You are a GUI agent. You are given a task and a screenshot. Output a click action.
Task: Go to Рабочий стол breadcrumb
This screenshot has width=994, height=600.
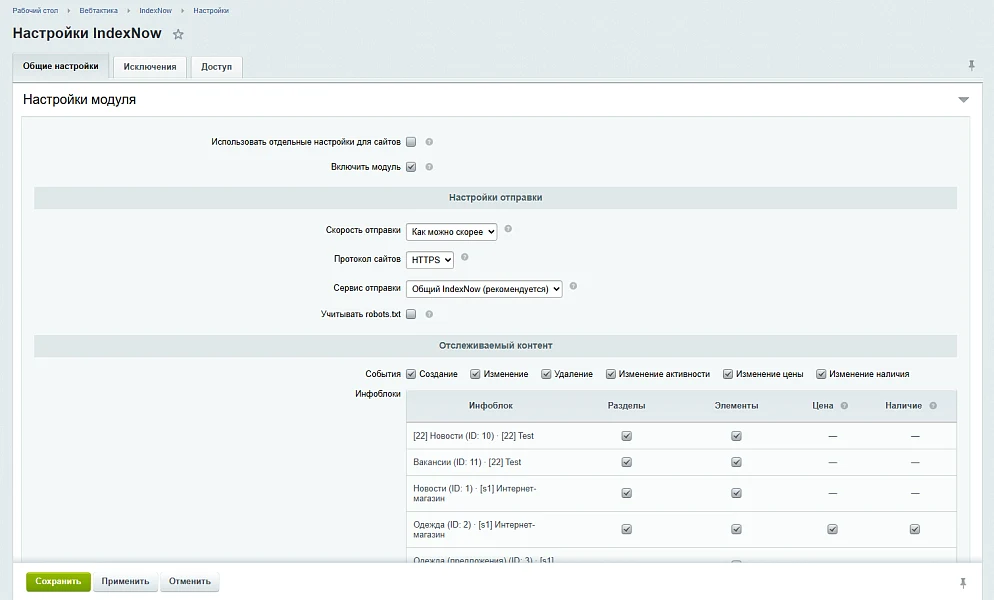[x=36, y=11]
